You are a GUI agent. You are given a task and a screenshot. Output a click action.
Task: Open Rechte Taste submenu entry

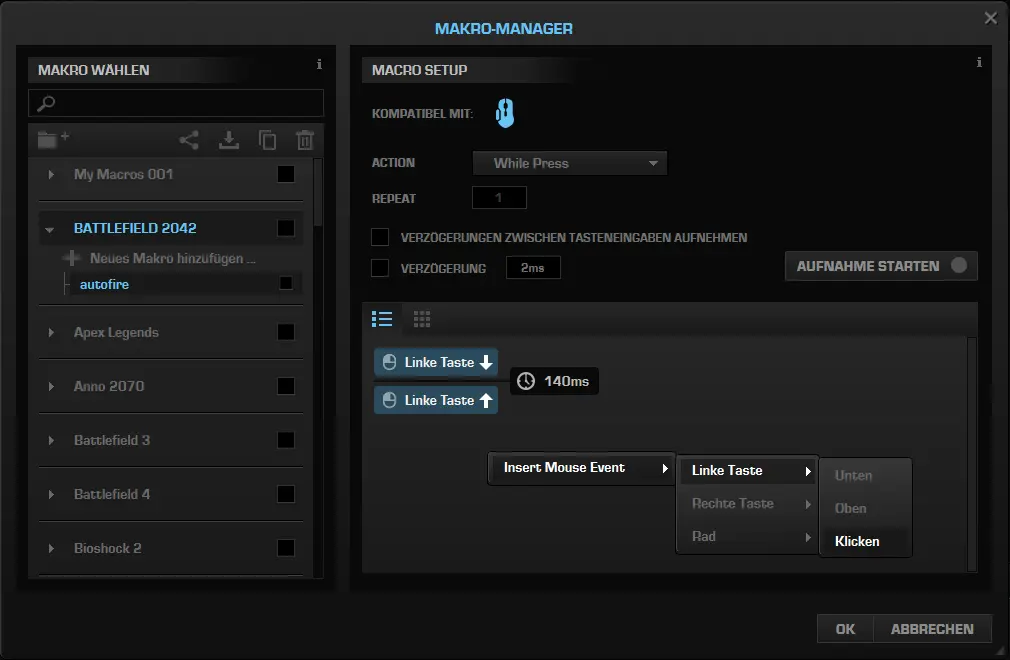(x=747, y=504)
